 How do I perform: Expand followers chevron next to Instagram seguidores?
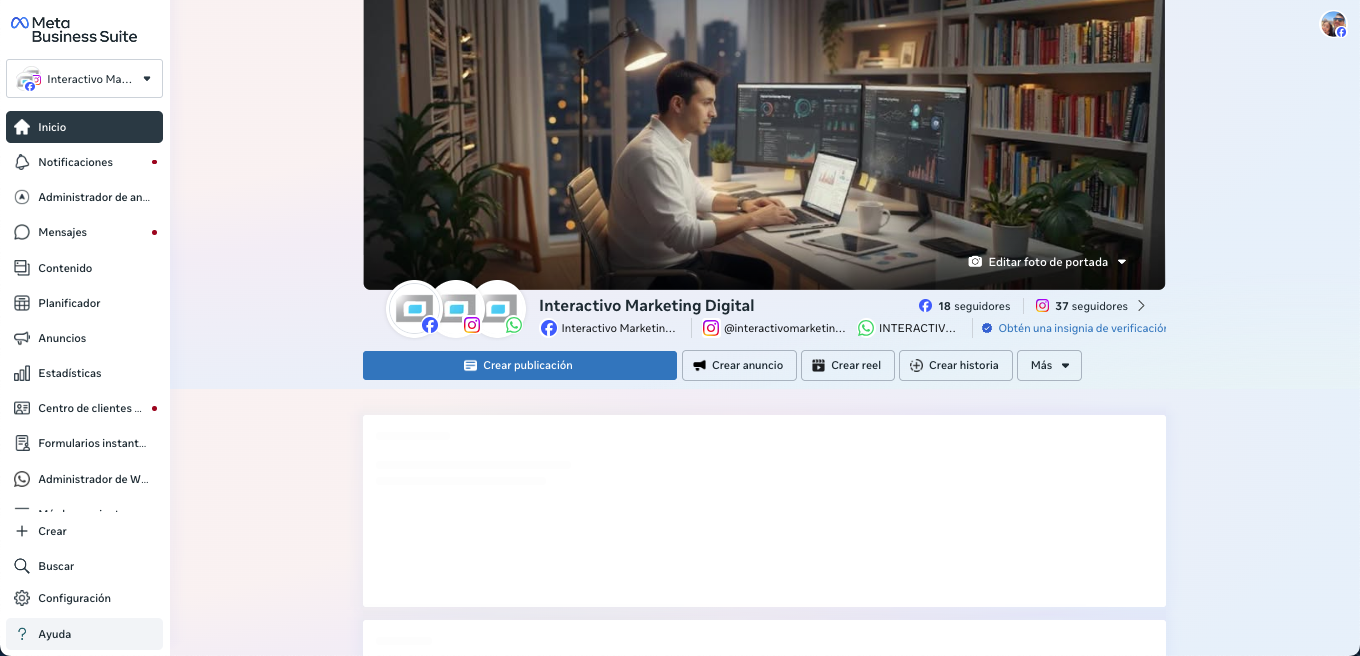[x=1142, y=306]
